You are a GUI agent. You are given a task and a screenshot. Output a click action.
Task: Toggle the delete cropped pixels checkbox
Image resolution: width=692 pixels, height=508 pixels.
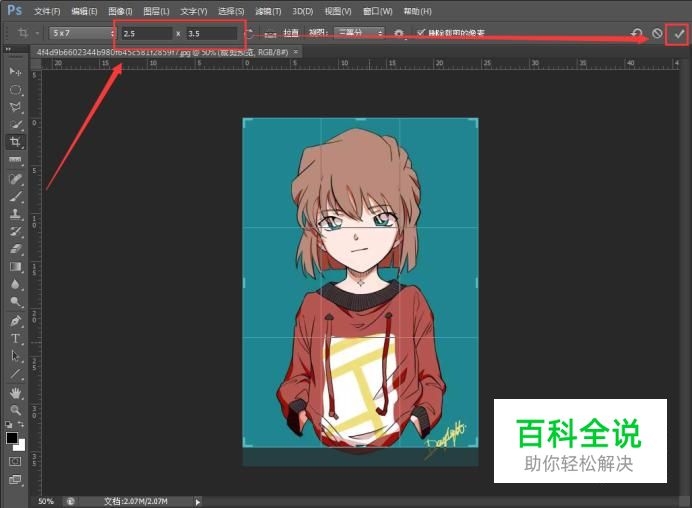(421, 33)
